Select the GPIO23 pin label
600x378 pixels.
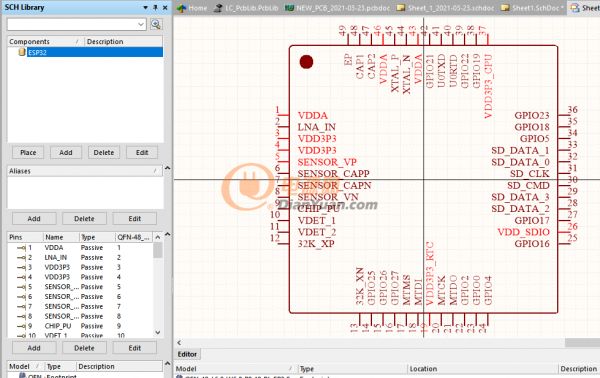(x=532, y=115)
